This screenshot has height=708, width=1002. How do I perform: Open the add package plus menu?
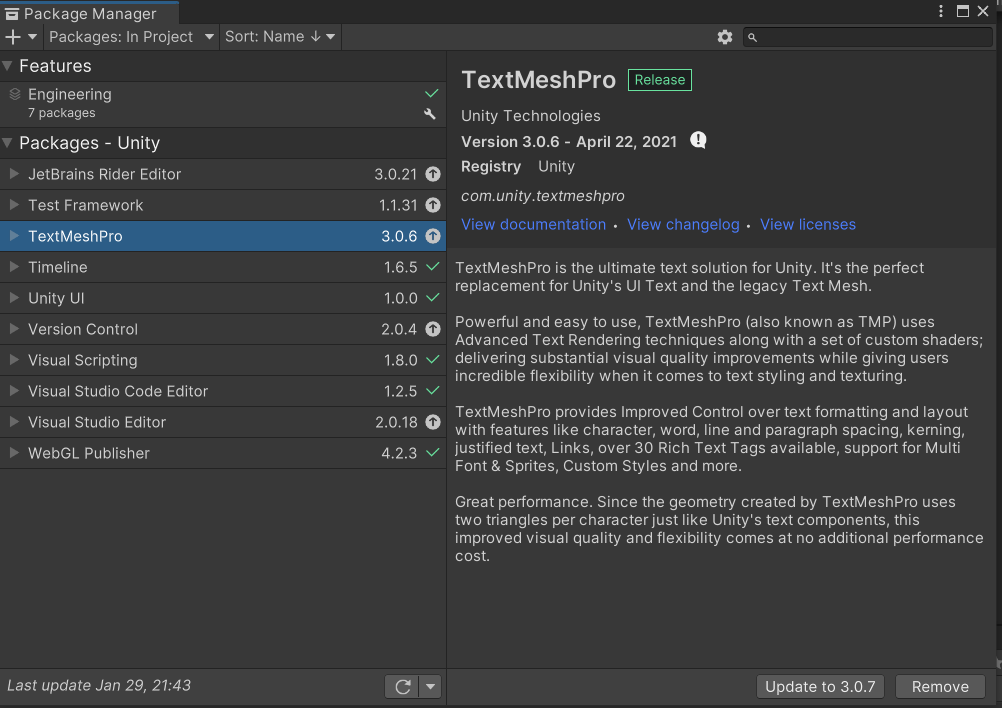coord(21,37)
